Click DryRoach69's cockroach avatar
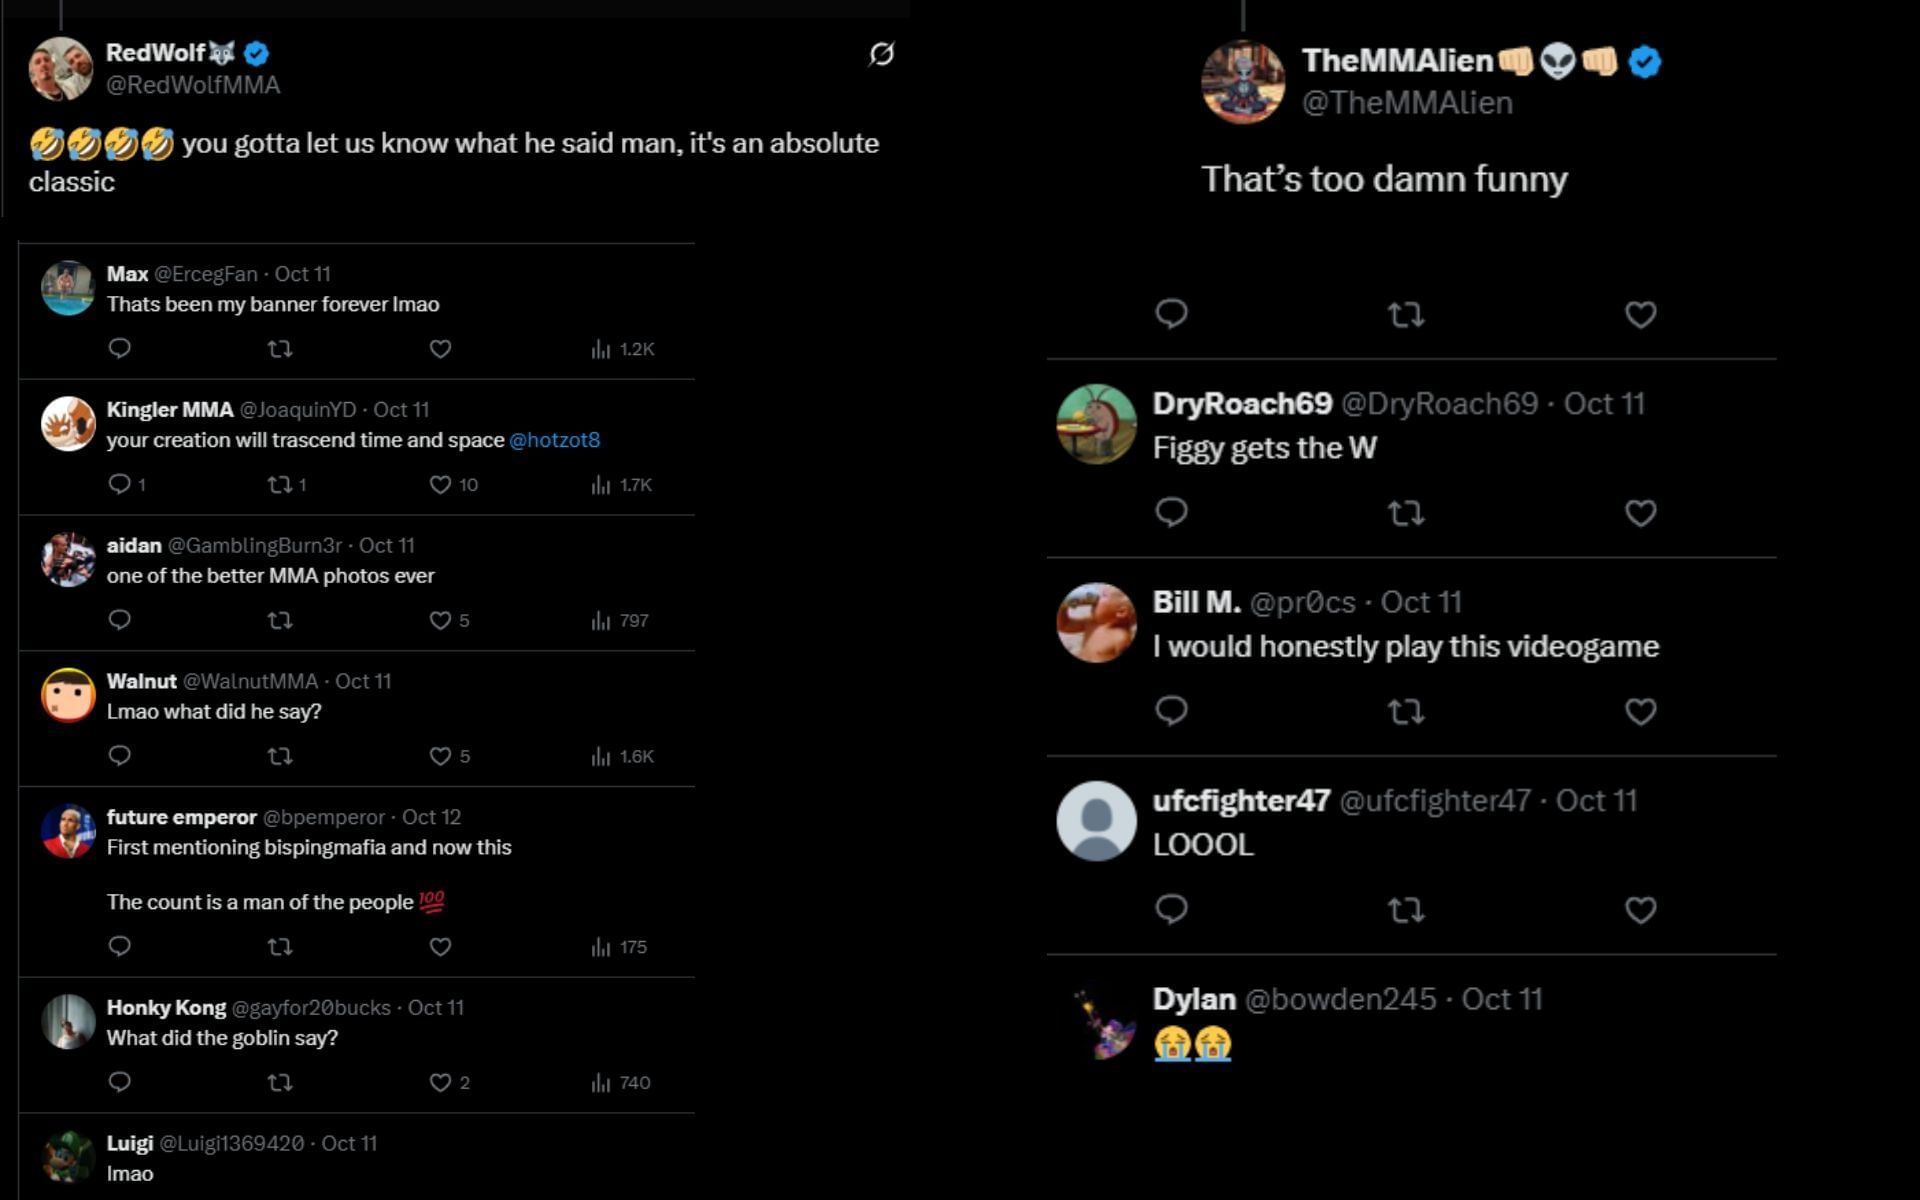The height and width of the screenshot is (1200, 1920). click(1096, 424)
